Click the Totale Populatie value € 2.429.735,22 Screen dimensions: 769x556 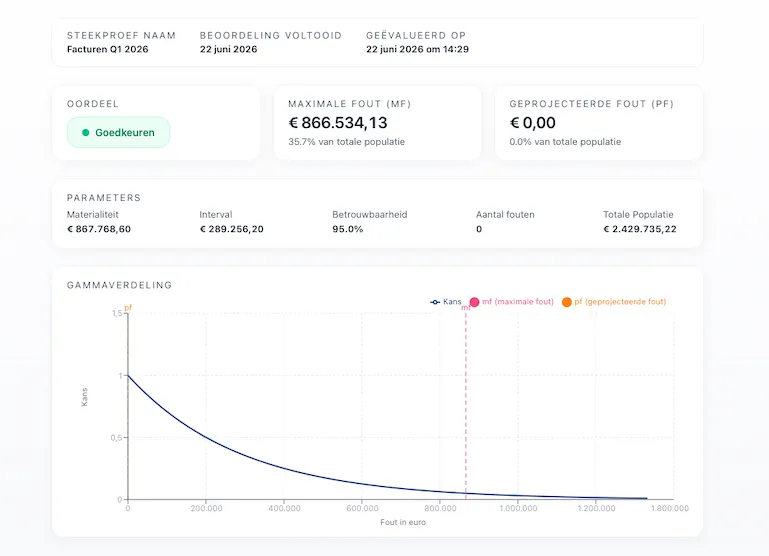coord(640,229)
